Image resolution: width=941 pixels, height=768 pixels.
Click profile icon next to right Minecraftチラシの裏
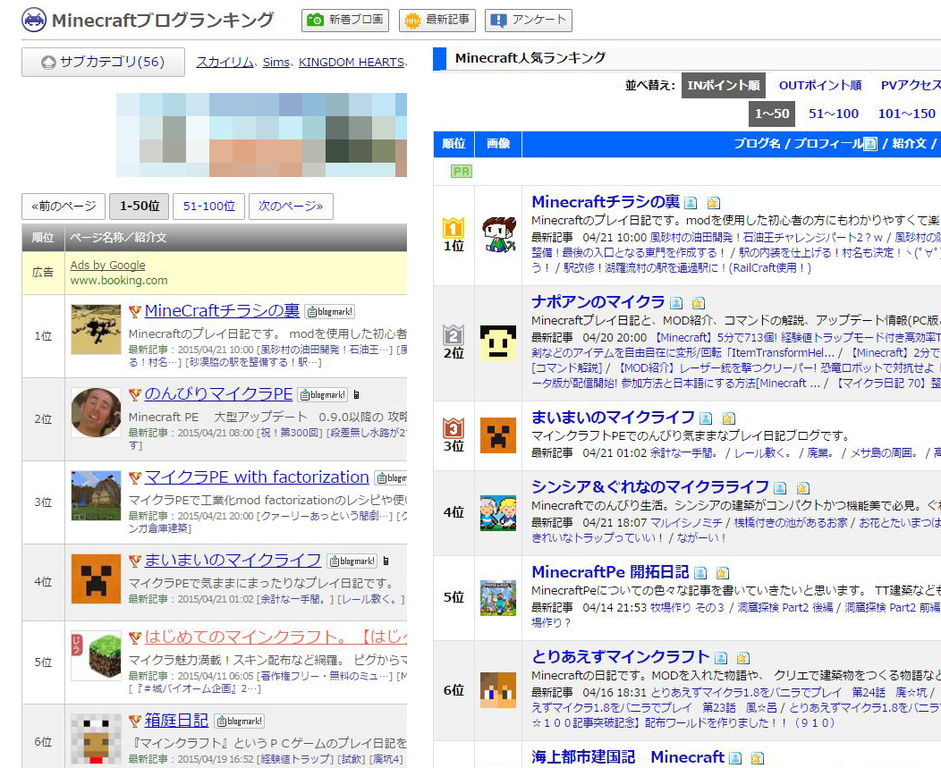(691, 203)
